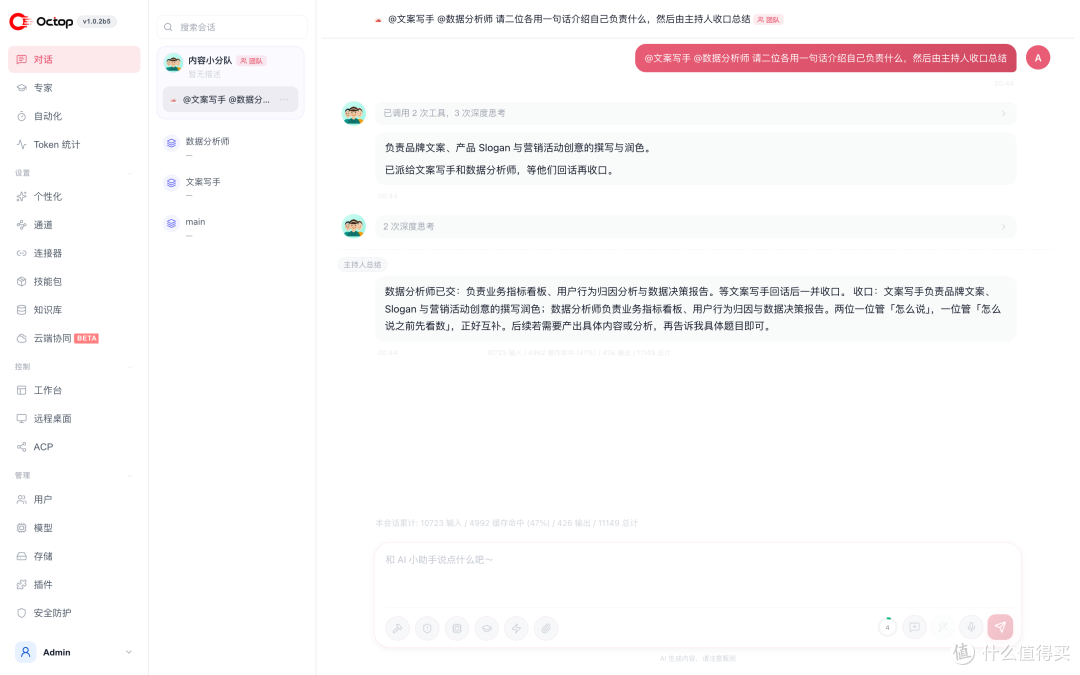Image resolution: width=1080 pixels, height=675 pixels.
Task: Click the 安全防护 shield icon
Action: [x=21, y=613]
